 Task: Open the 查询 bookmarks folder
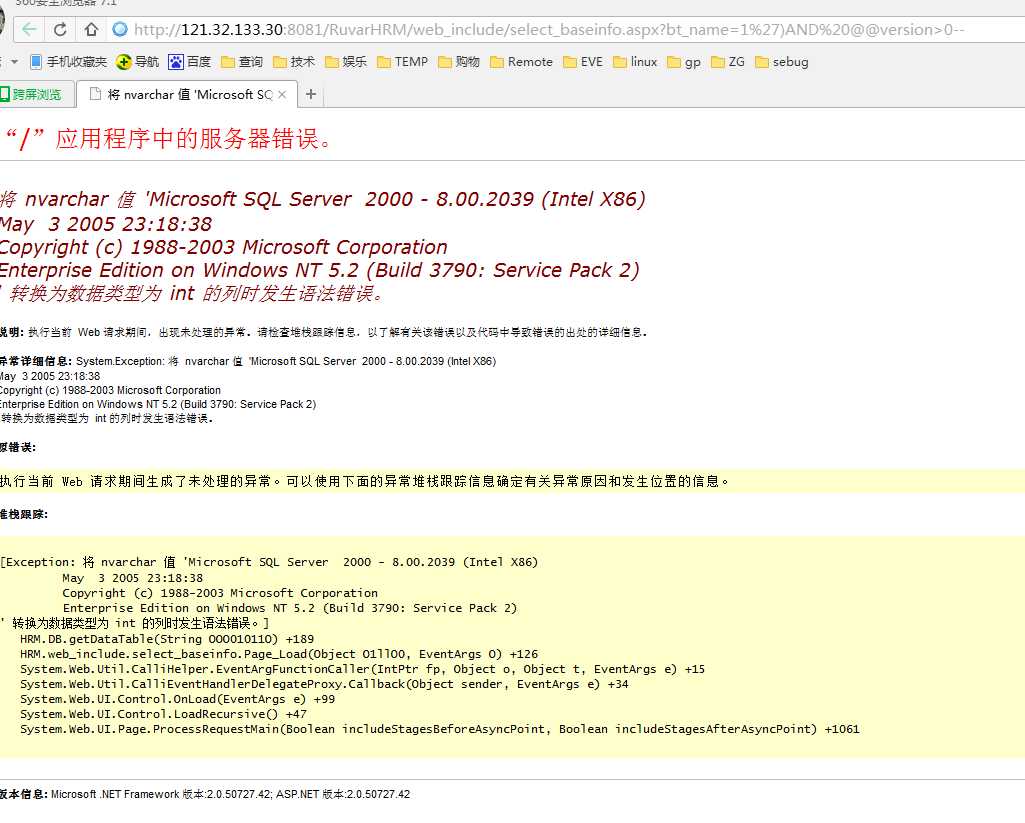242,62
